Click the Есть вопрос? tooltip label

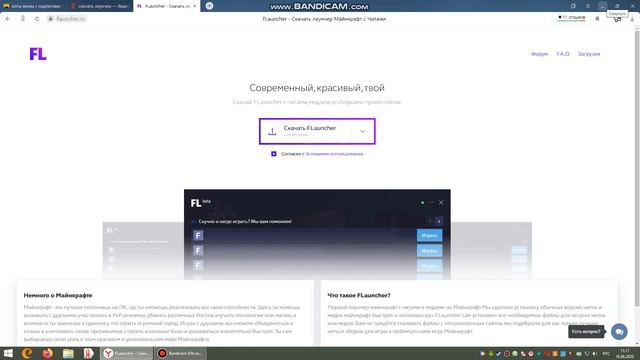point(586,331)
